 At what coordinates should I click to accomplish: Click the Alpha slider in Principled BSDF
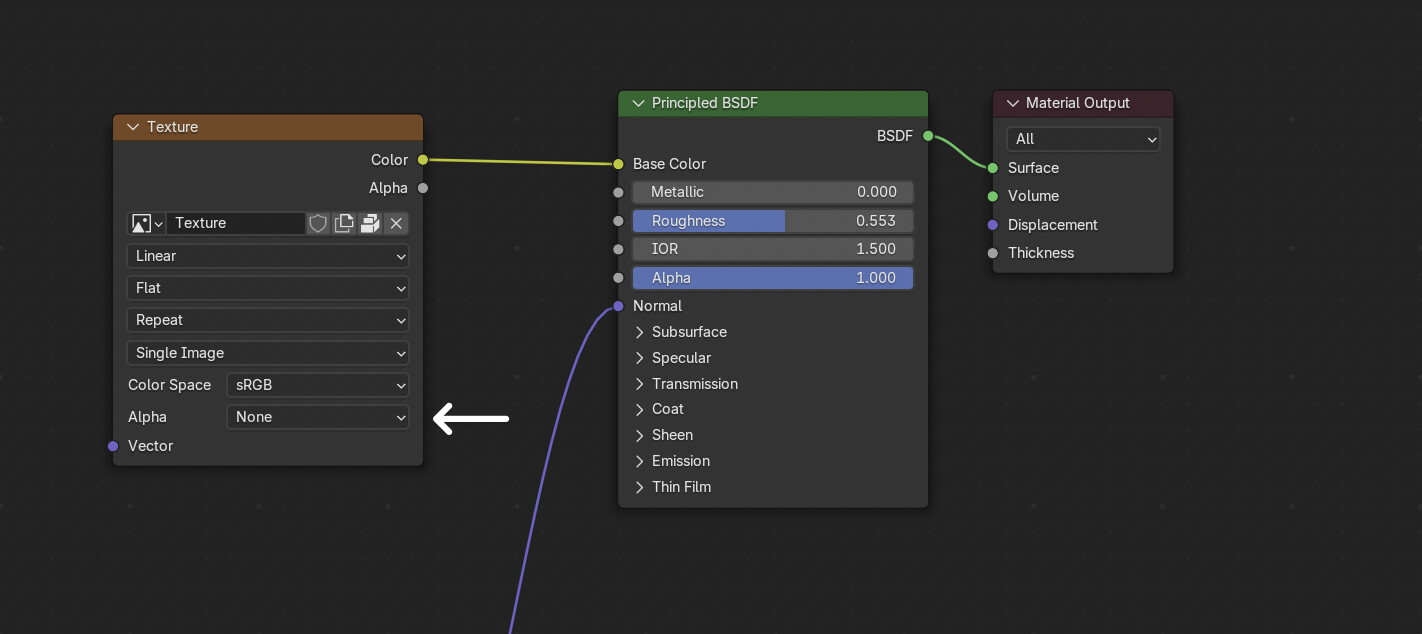tap(773, 278)
